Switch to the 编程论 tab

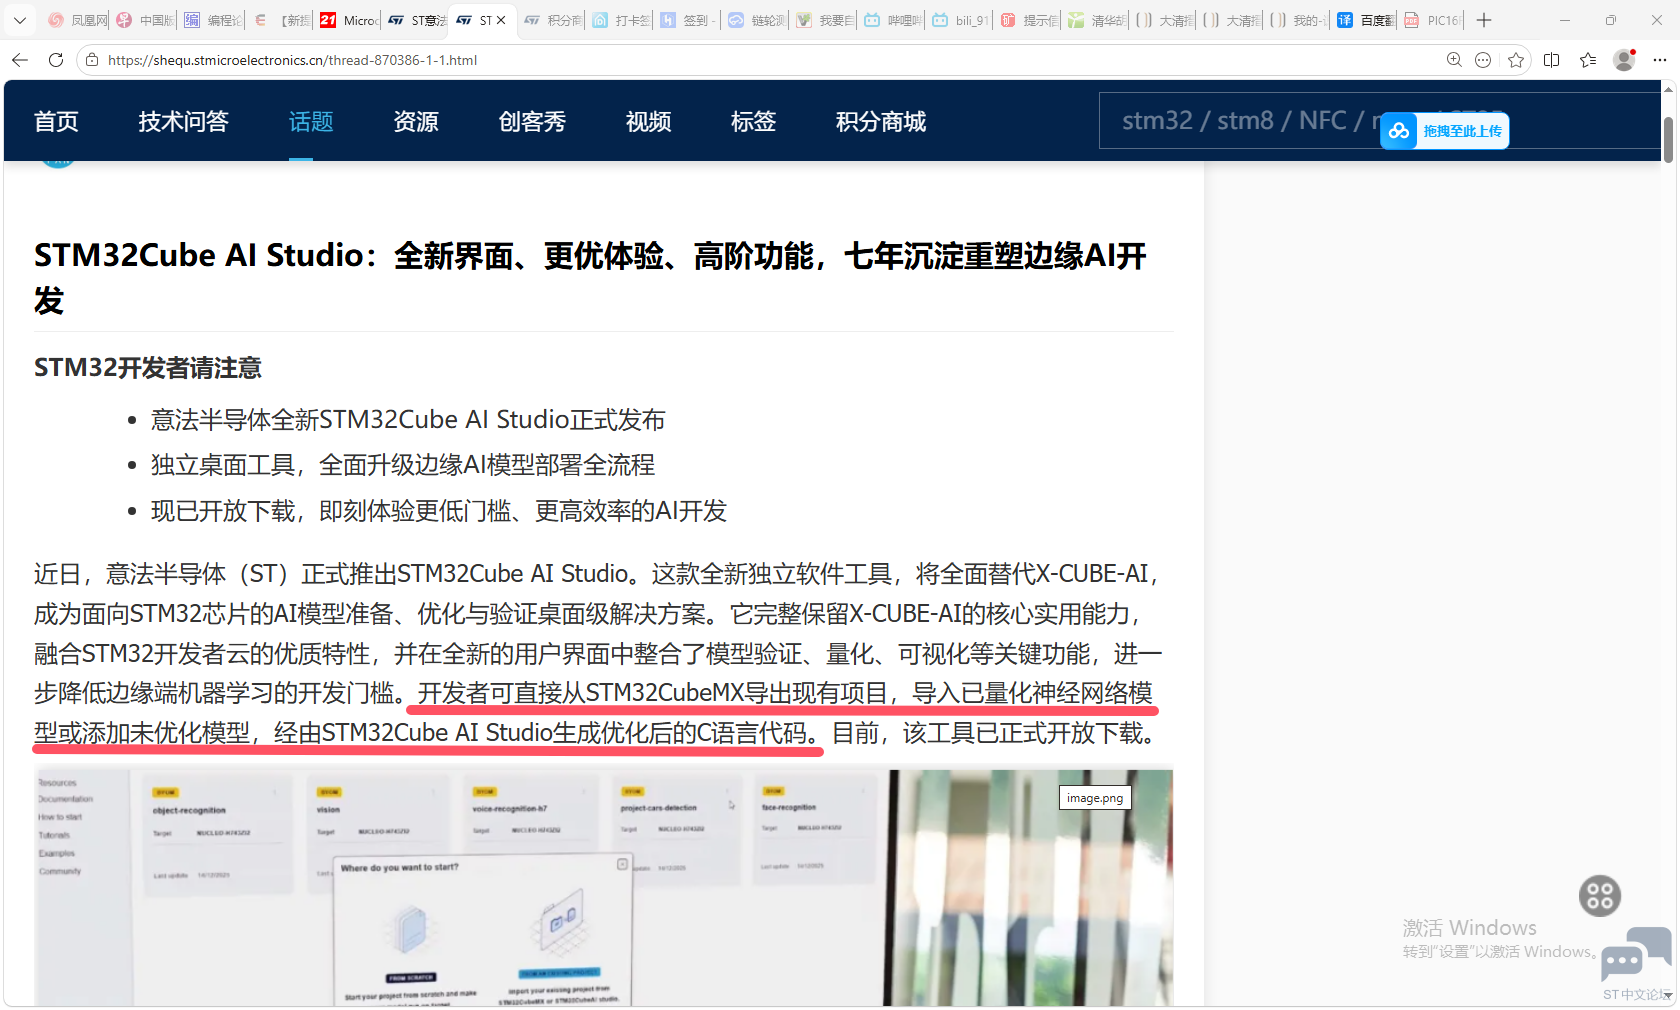click(213, 20)
